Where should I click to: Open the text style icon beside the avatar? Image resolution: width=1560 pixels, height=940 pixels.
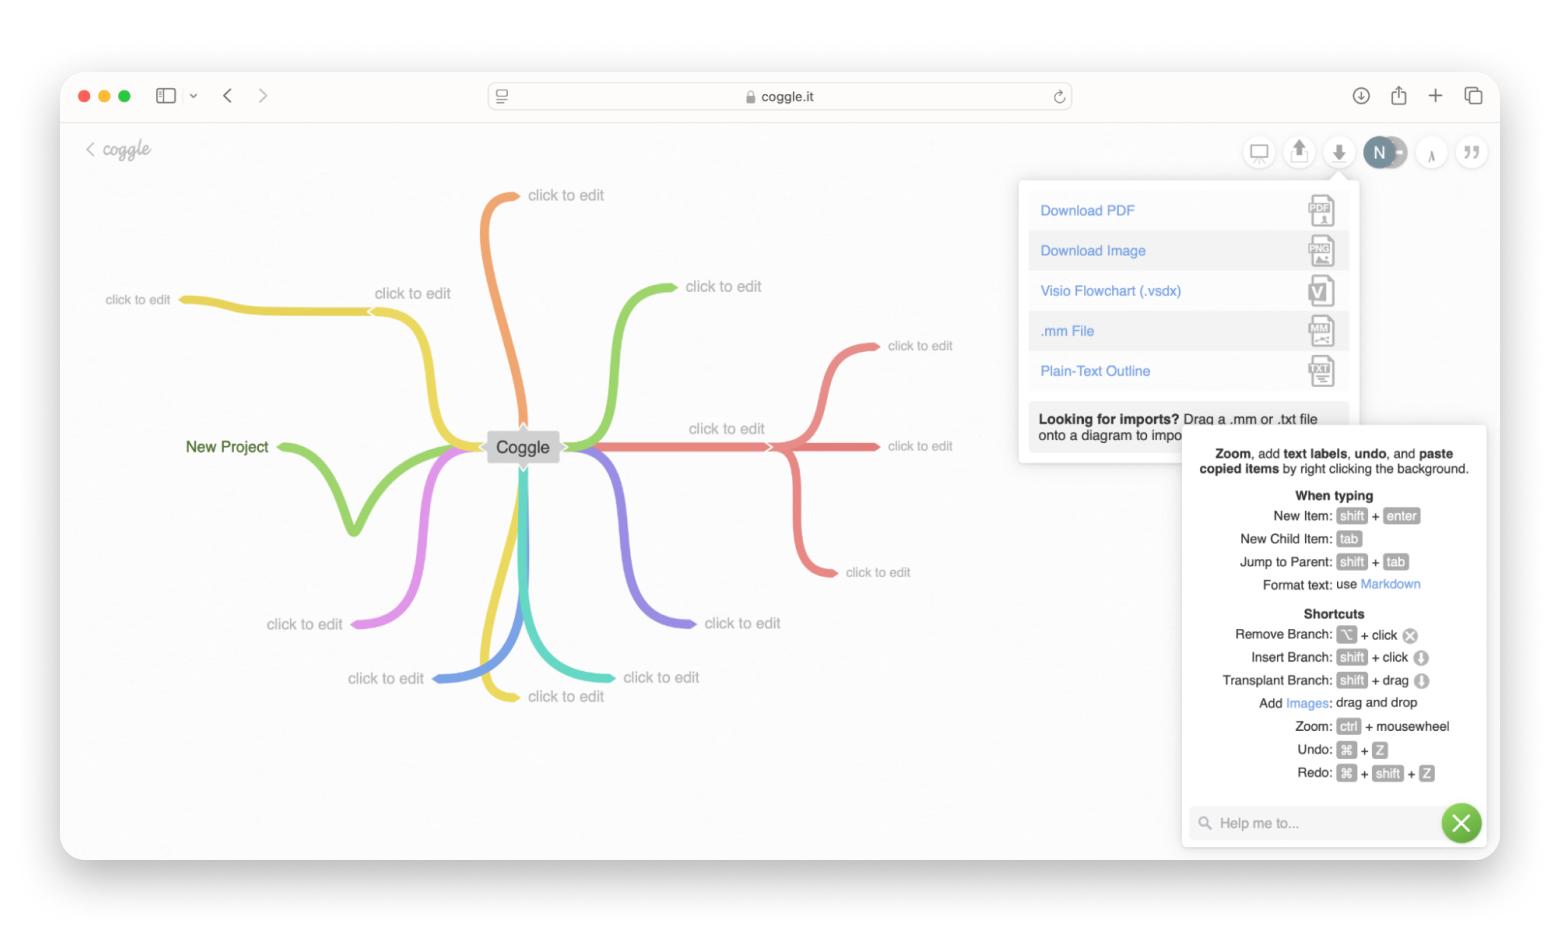(1432, 153)
